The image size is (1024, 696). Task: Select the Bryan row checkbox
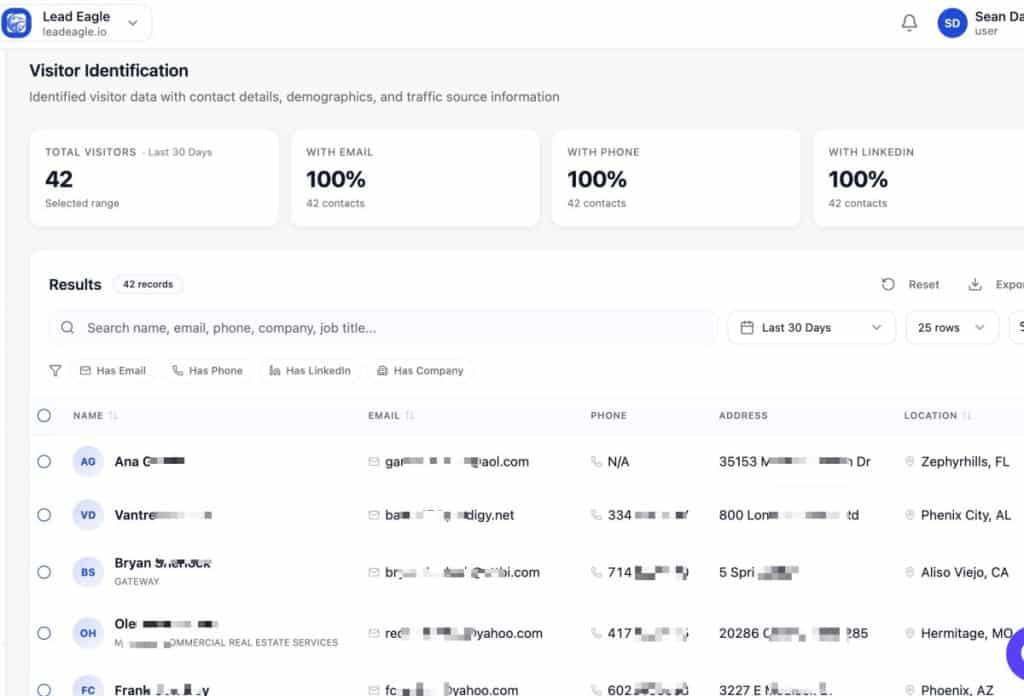point(44,572)
